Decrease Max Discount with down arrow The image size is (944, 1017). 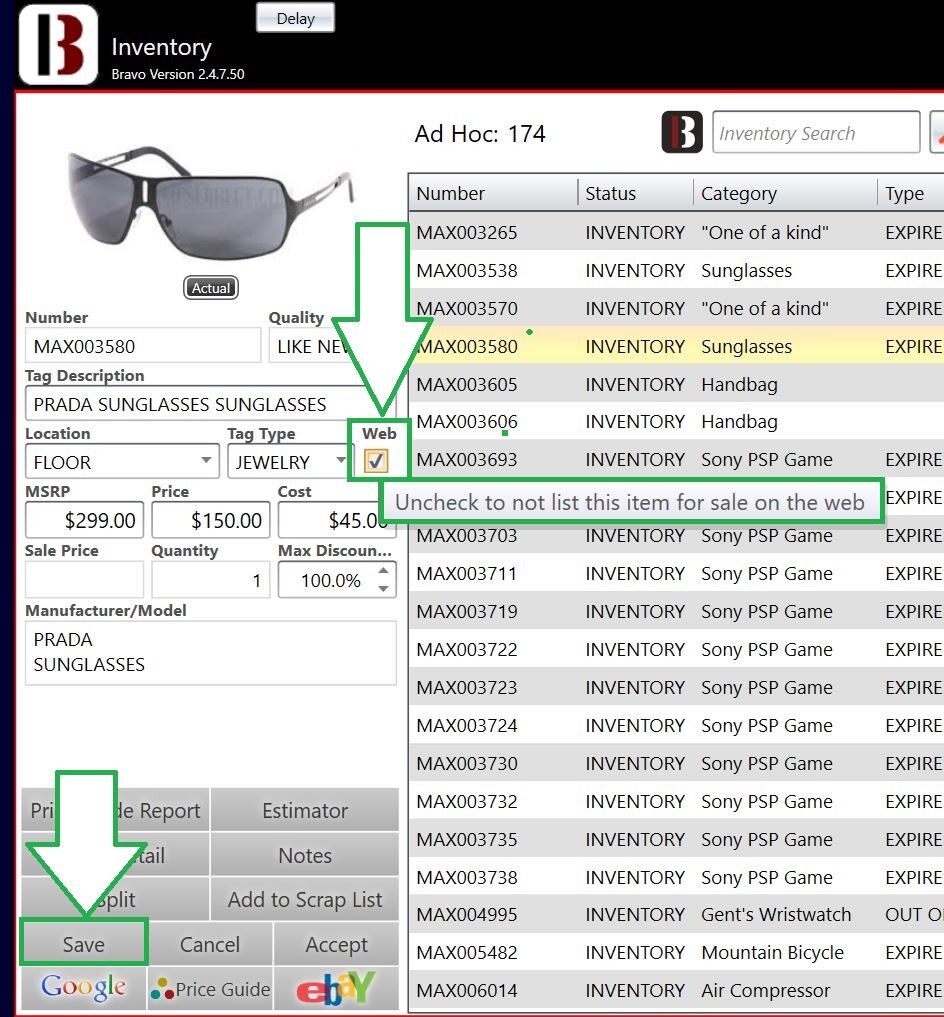pos(383,588)
